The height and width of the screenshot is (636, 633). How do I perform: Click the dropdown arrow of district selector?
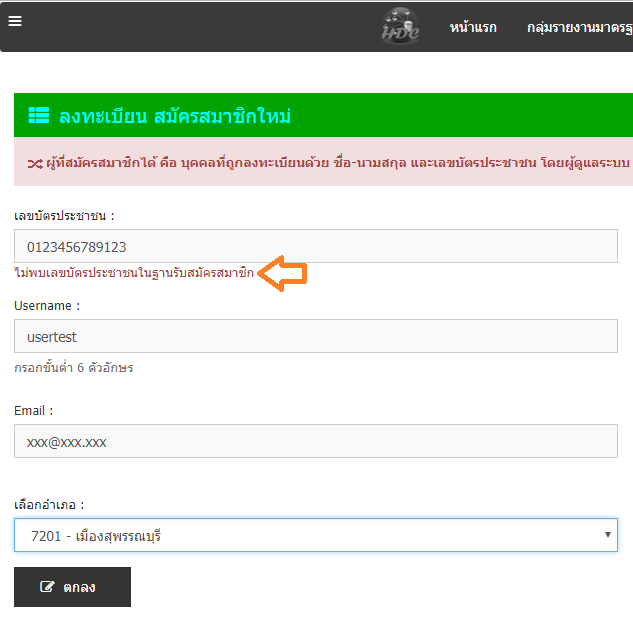pos(608,535)
